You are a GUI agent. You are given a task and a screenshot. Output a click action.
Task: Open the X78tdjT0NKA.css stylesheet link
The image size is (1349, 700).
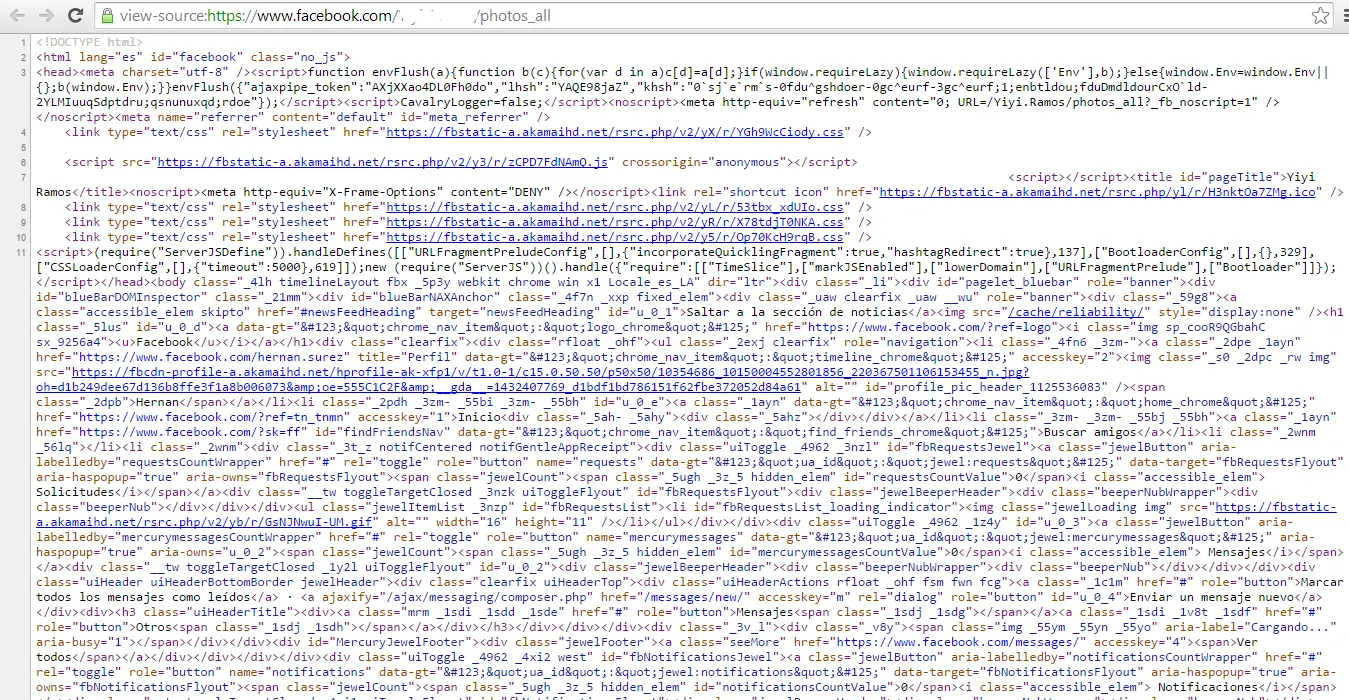click(614, 222)
